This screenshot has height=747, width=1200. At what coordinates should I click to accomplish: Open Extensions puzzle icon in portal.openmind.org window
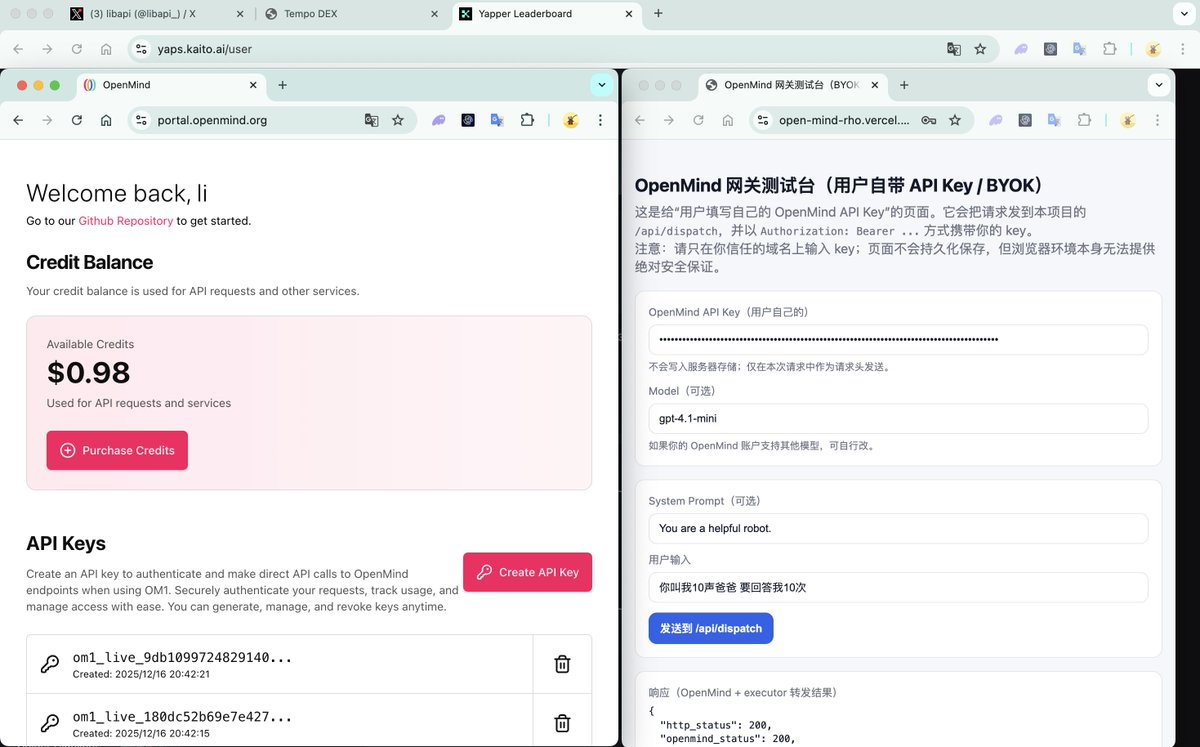[527, 120]
